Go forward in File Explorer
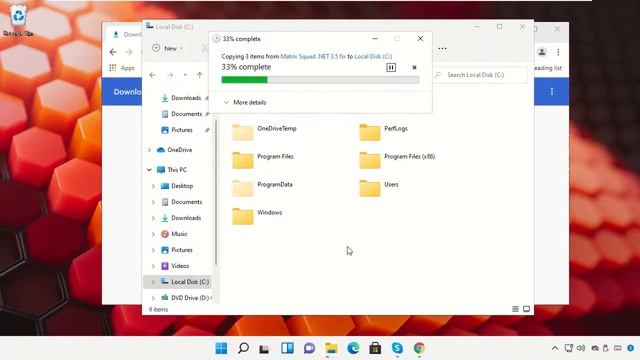This screenshot has width=640, height=360. click(170, 75)
